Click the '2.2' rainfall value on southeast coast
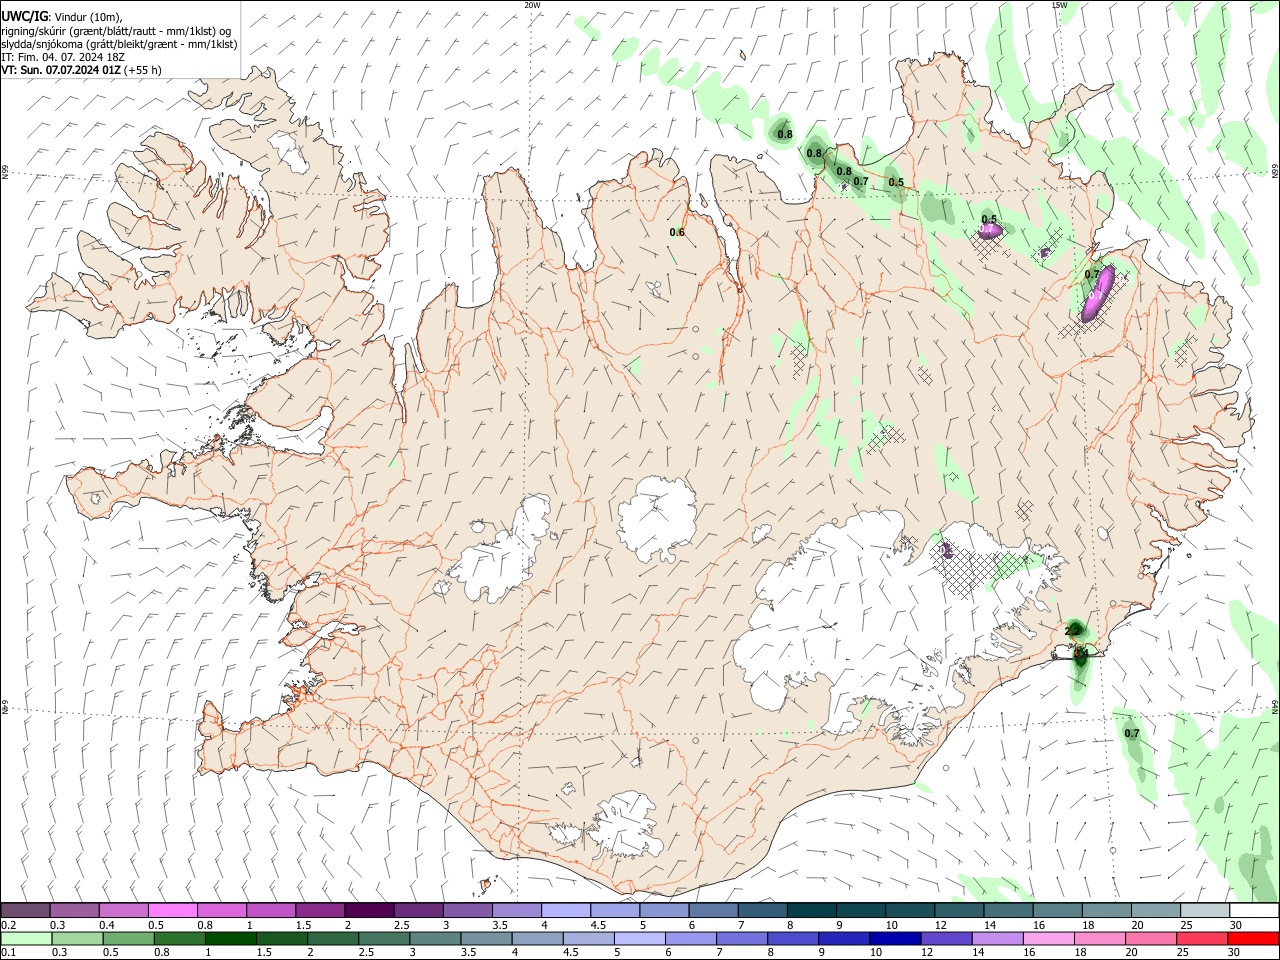 (1072, 631)
